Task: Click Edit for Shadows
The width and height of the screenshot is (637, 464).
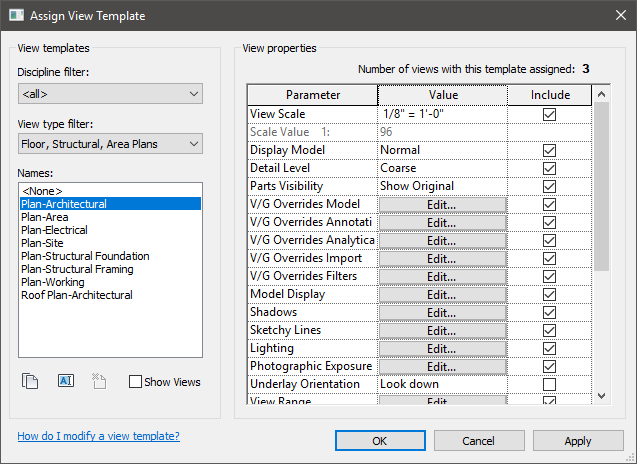Action: coord(442,313)
